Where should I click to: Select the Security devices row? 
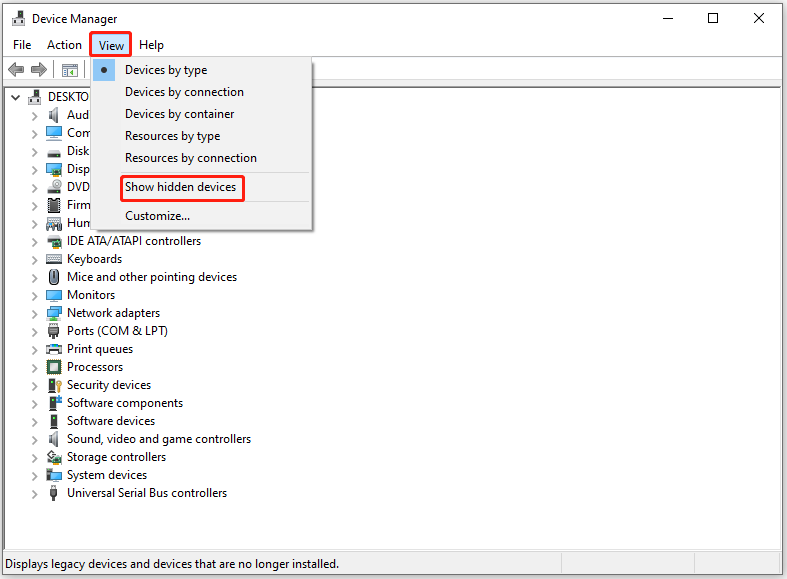pos(109,385)
